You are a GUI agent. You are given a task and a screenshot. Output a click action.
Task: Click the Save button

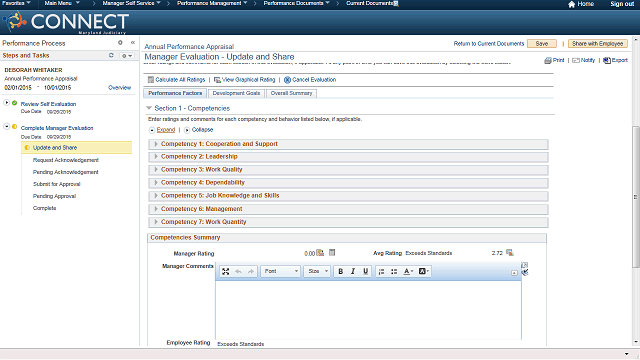542,44
